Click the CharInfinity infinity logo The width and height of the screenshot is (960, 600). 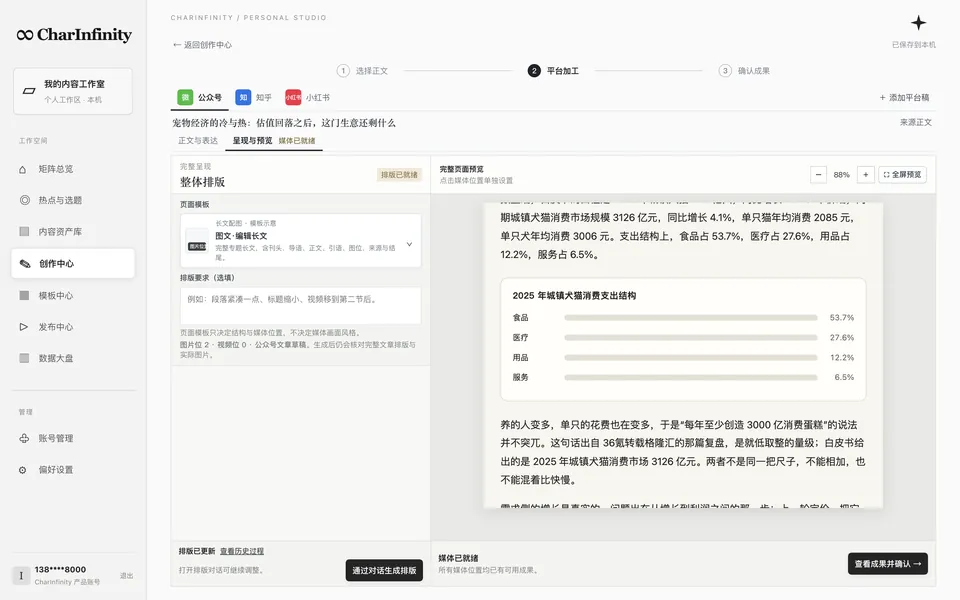coord(25,35)
